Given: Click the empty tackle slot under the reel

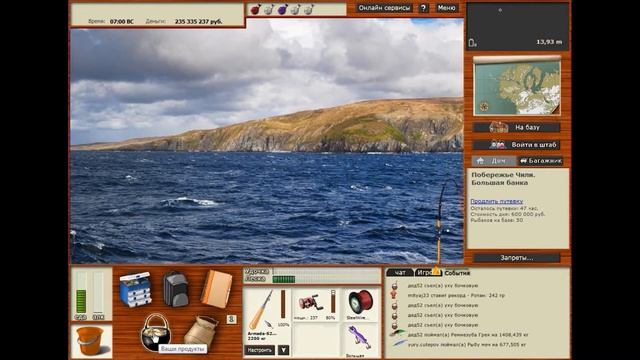Looking at the screenshot, I should 316,340.
